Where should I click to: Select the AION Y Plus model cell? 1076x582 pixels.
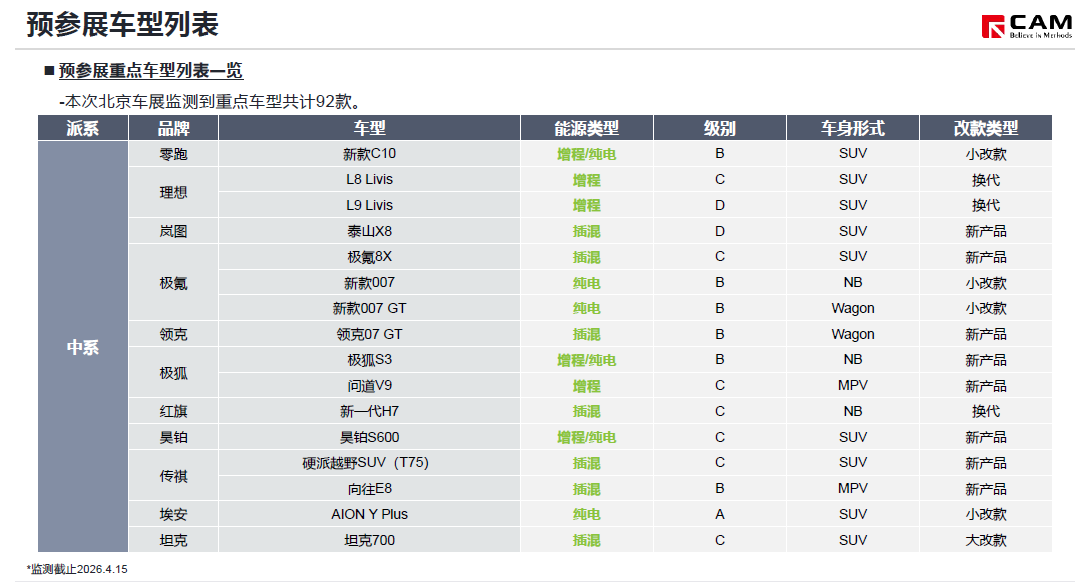[369, 514]
